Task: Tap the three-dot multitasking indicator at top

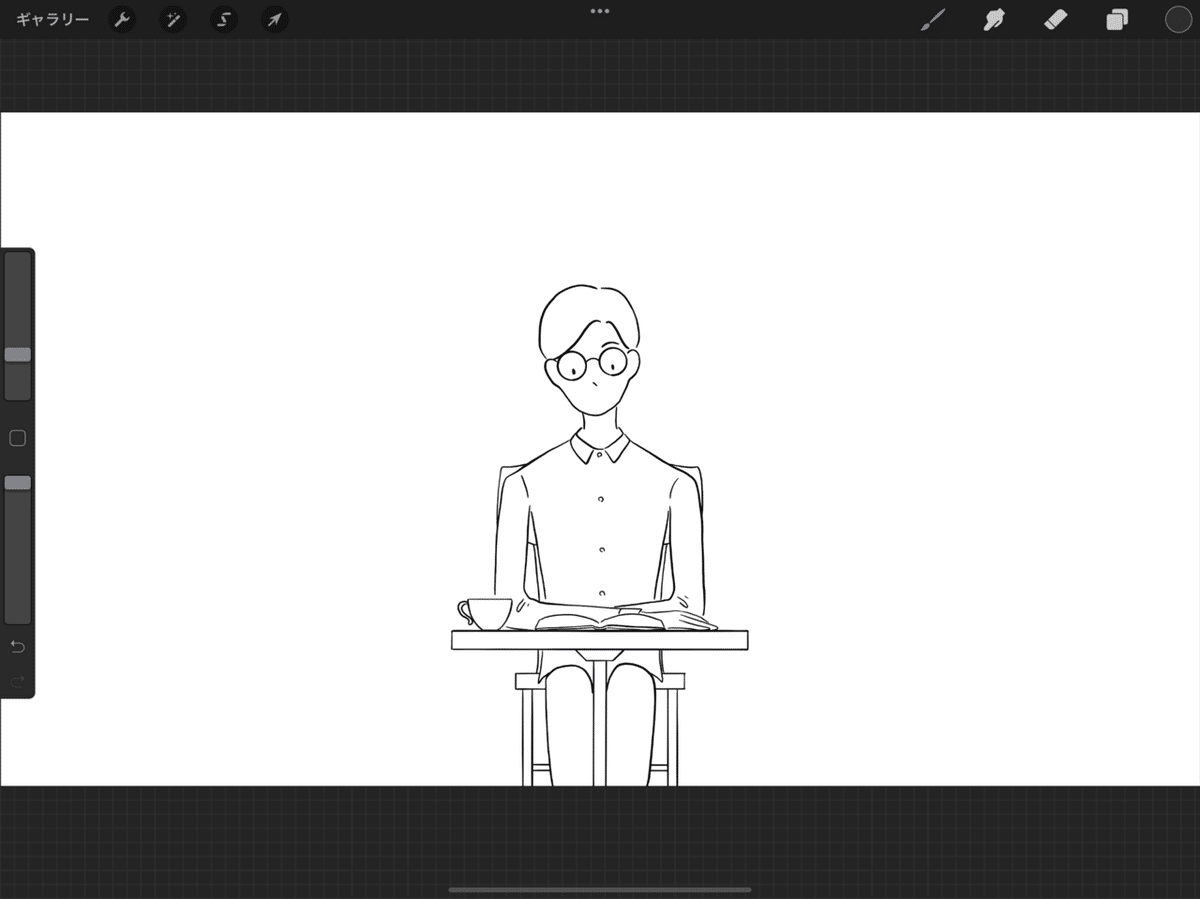Action: tap(600, 11)
